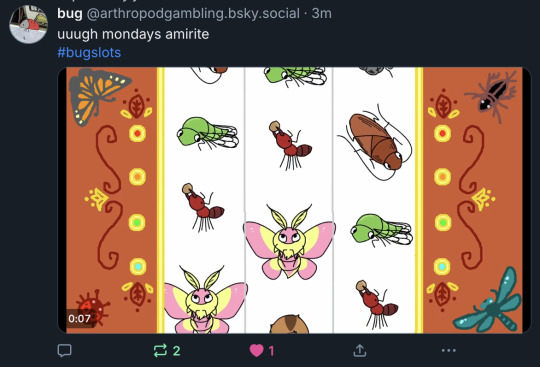Click the red ant on the middle reel
Viewport: 540px width, 367px height.
[x=290, y=145]
